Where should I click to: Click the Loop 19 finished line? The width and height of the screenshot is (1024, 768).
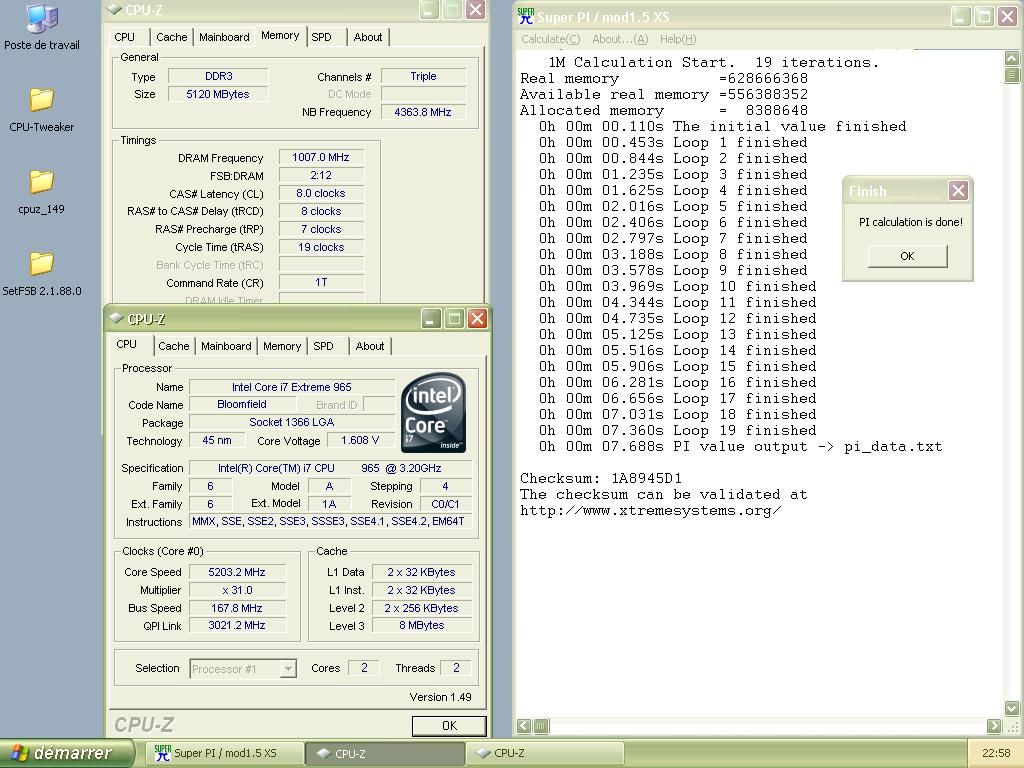click(677, 430)
